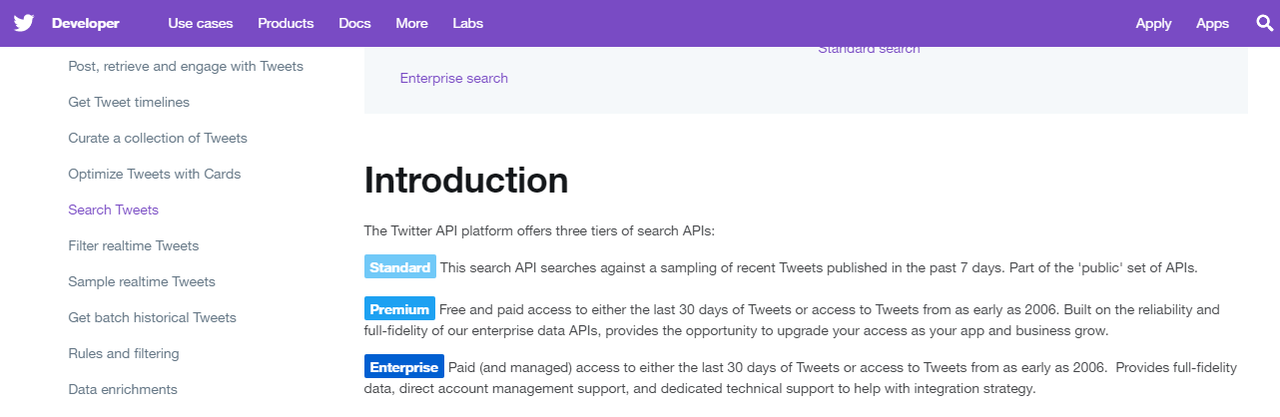
Task: Open the Apps page
Action: pyautogui.click(x=1213, y=23)
